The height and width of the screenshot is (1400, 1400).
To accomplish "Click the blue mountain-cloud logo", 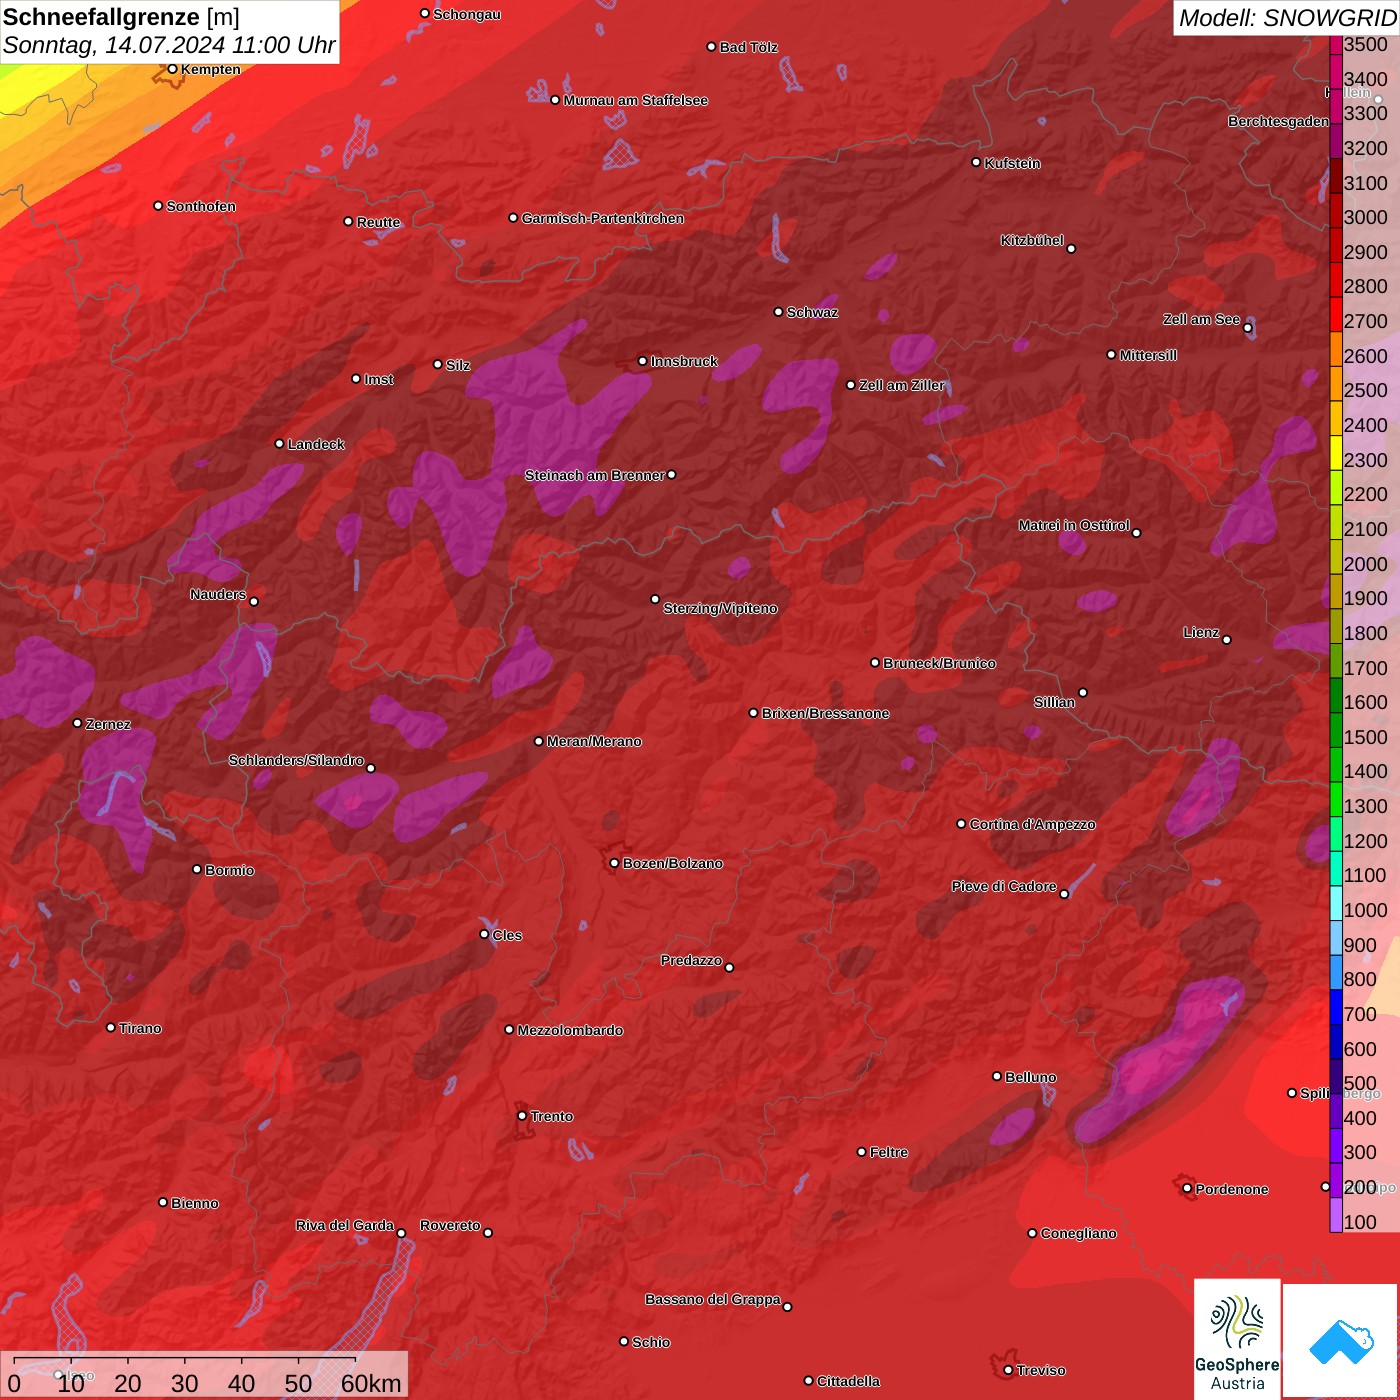I will coord(1341,1341).
